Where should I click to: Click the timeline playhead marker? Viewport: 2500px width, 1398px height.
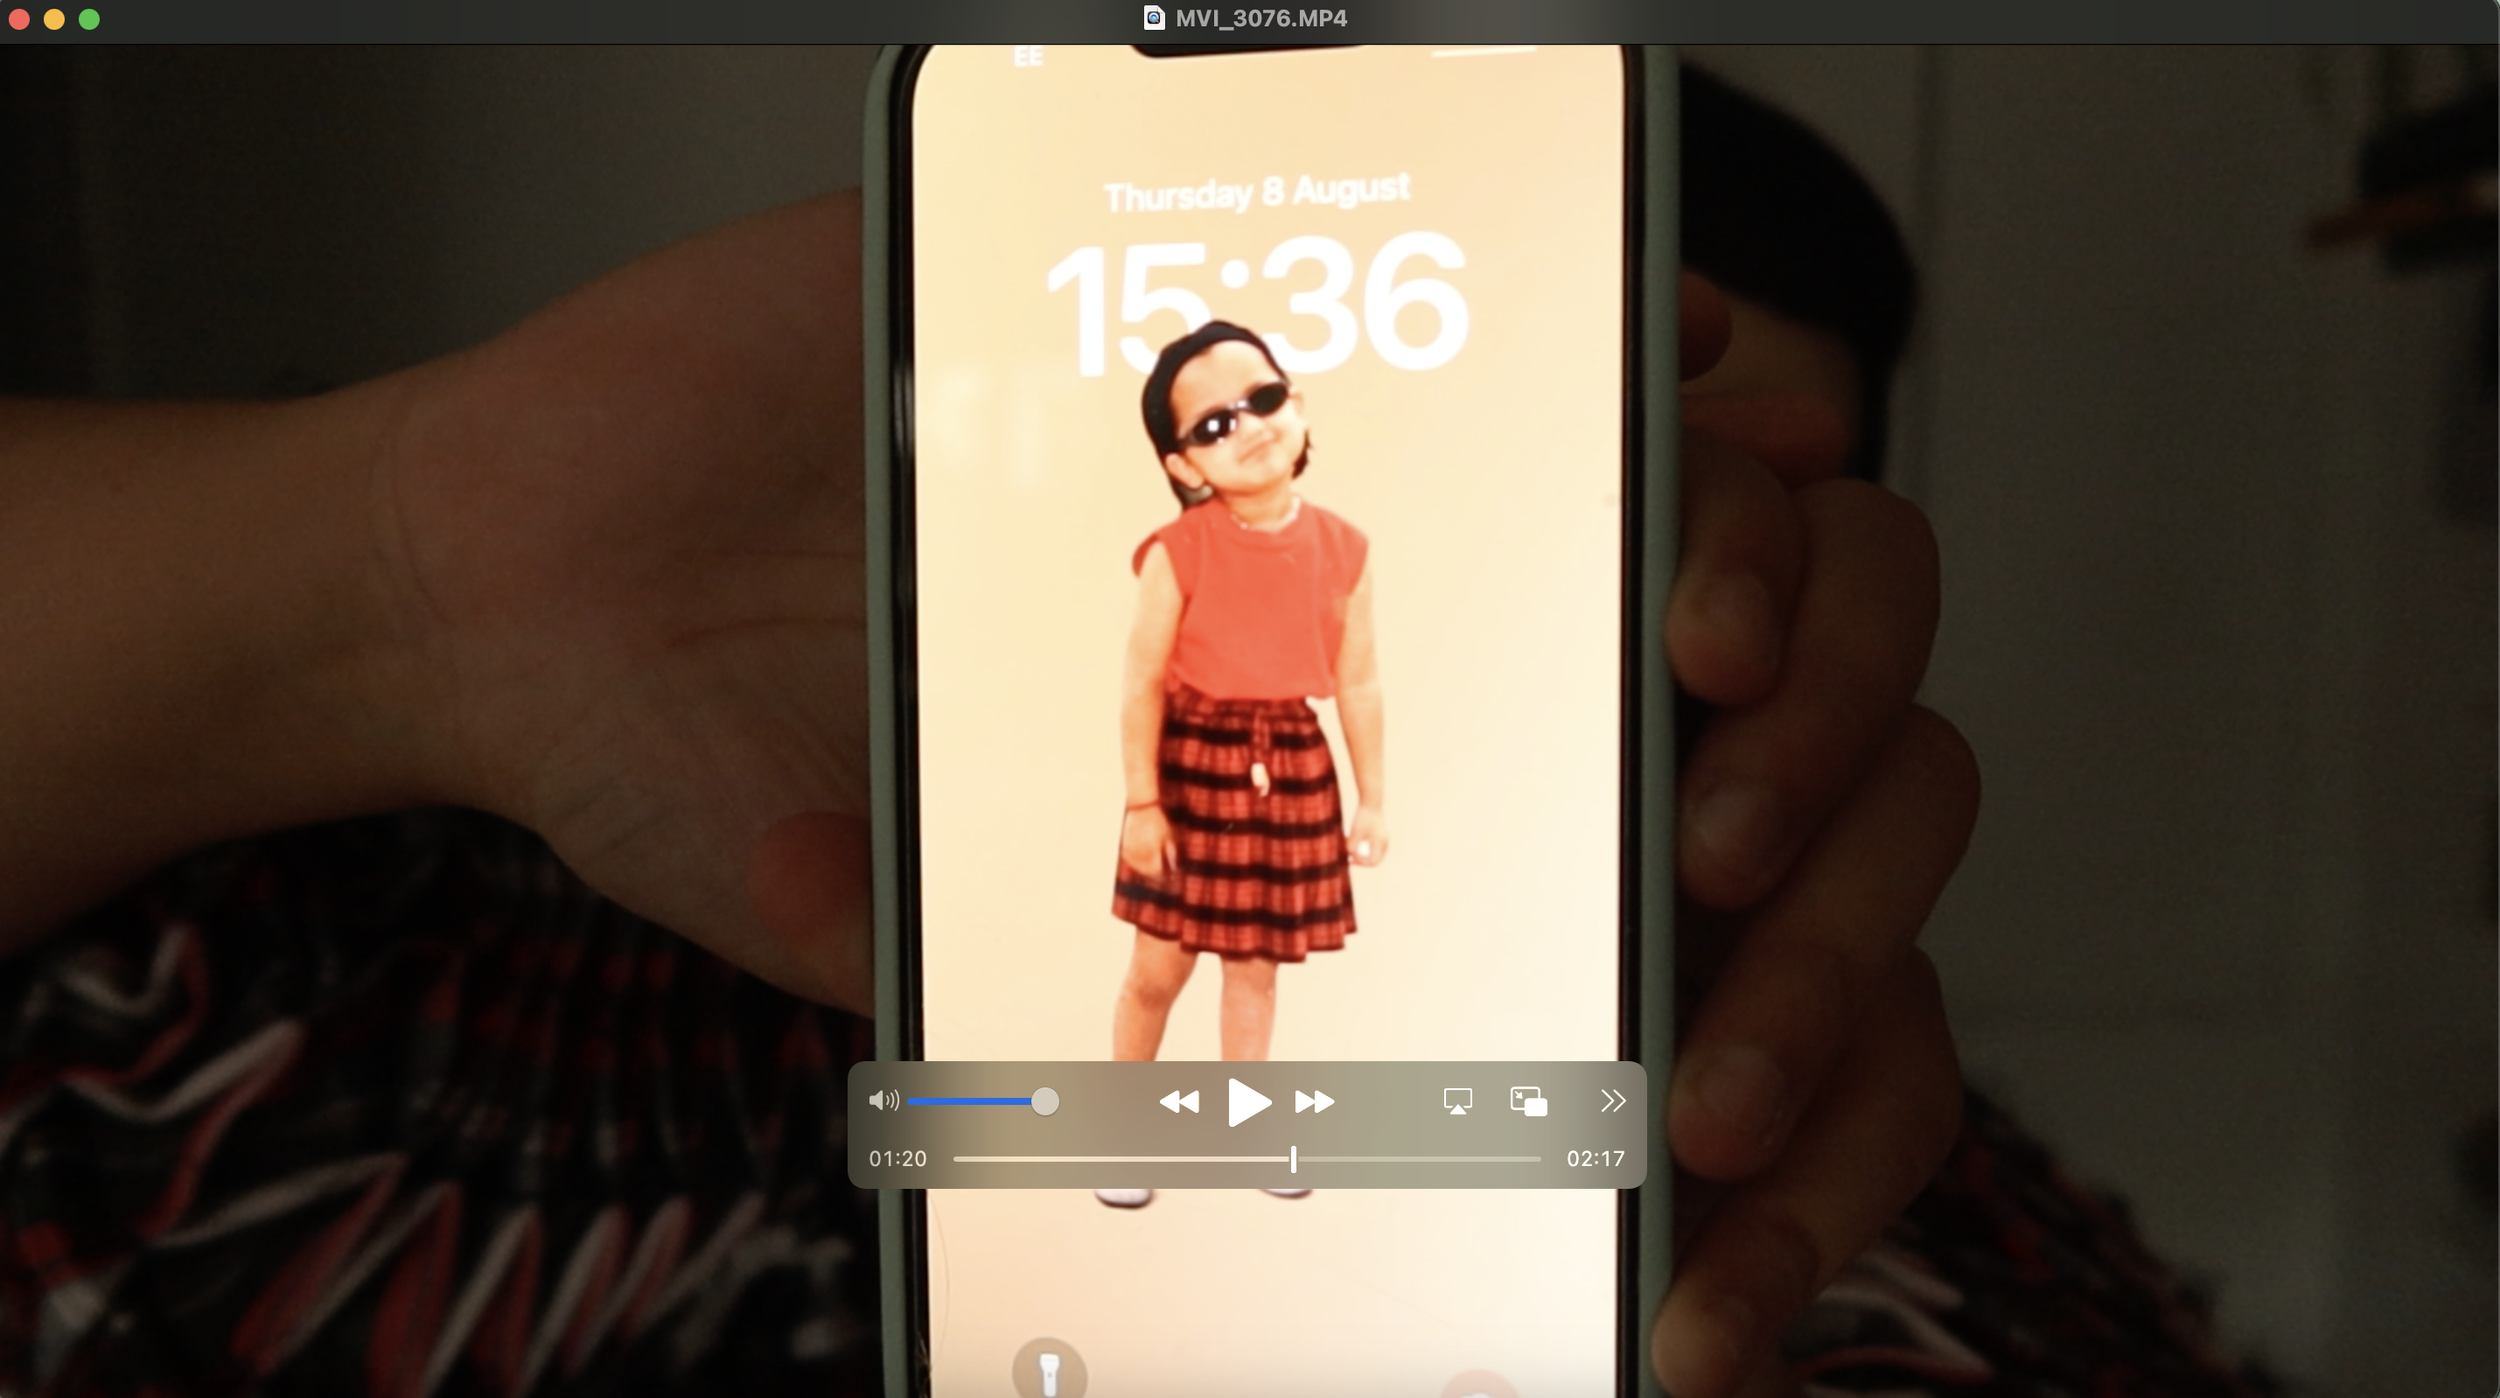pyautogui.click(x=1293, y=1159)
